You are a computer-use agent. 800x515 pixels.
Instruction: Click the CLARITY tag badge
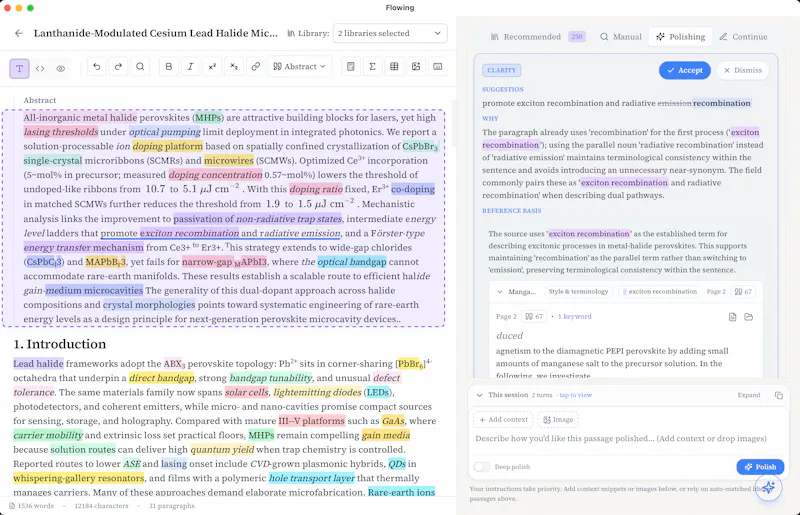click(502, 70)
